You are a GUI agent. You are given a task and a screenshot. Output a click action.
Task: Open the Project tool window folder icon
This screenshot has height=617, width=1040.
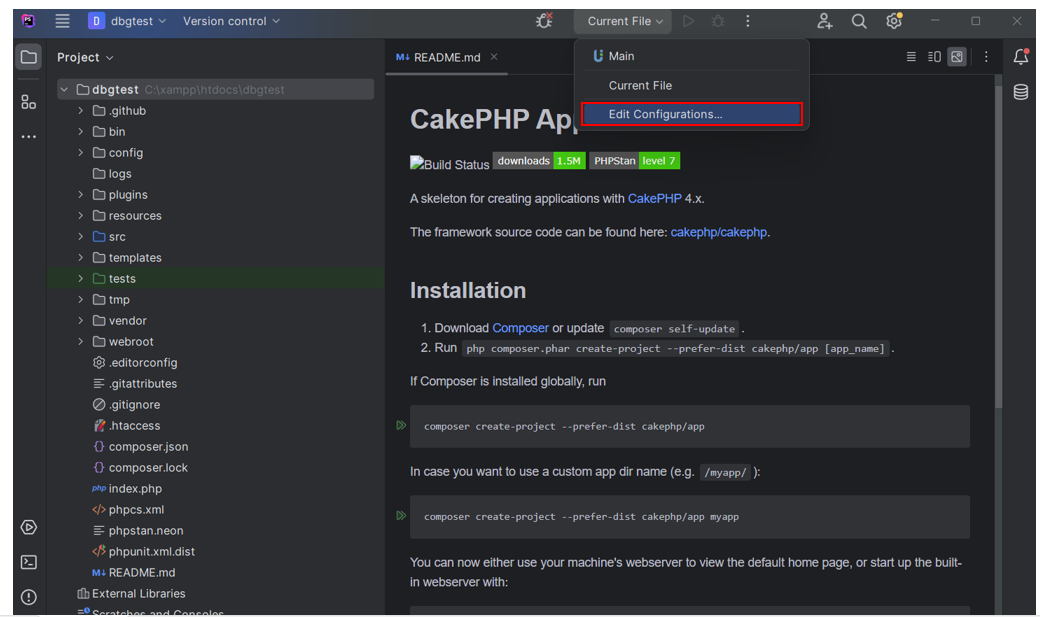(x=29, y=57)
